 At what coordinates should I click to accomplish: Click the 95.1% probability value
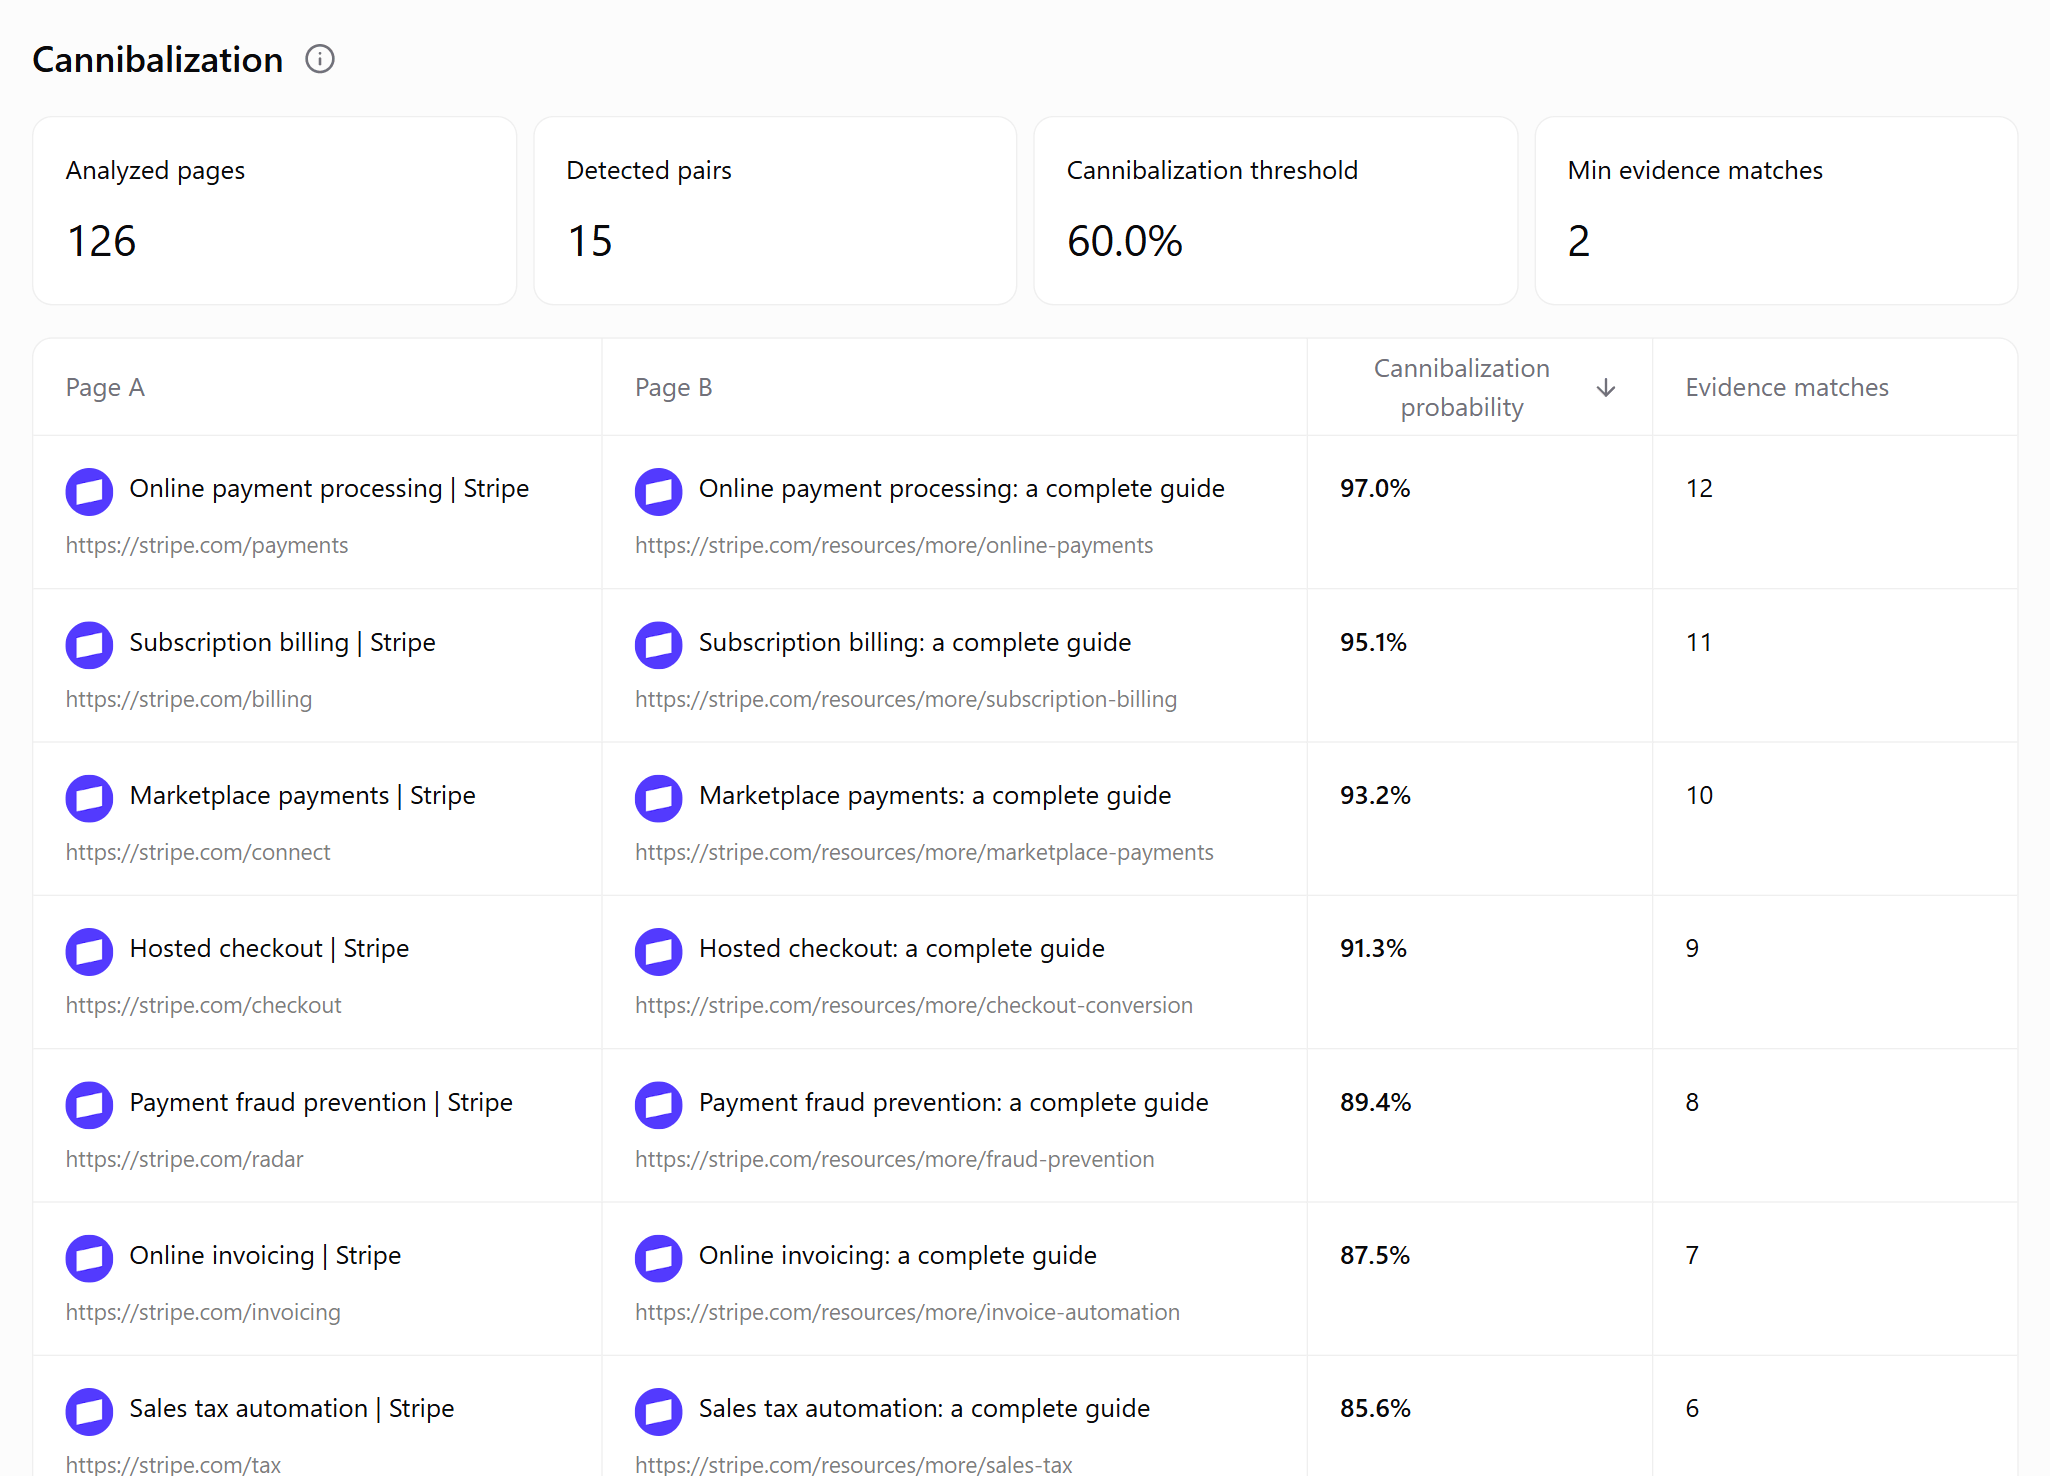coord(1373,642)
